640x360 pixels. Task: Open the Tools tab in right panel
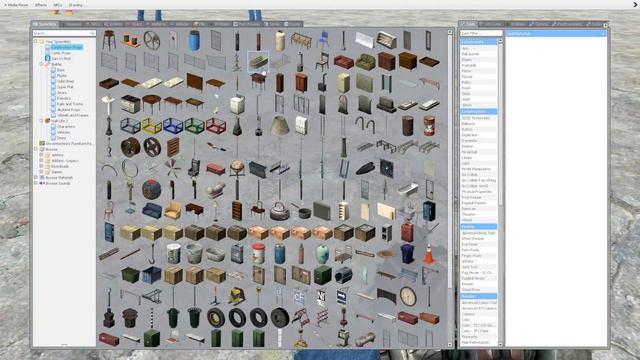coord(468,24)
